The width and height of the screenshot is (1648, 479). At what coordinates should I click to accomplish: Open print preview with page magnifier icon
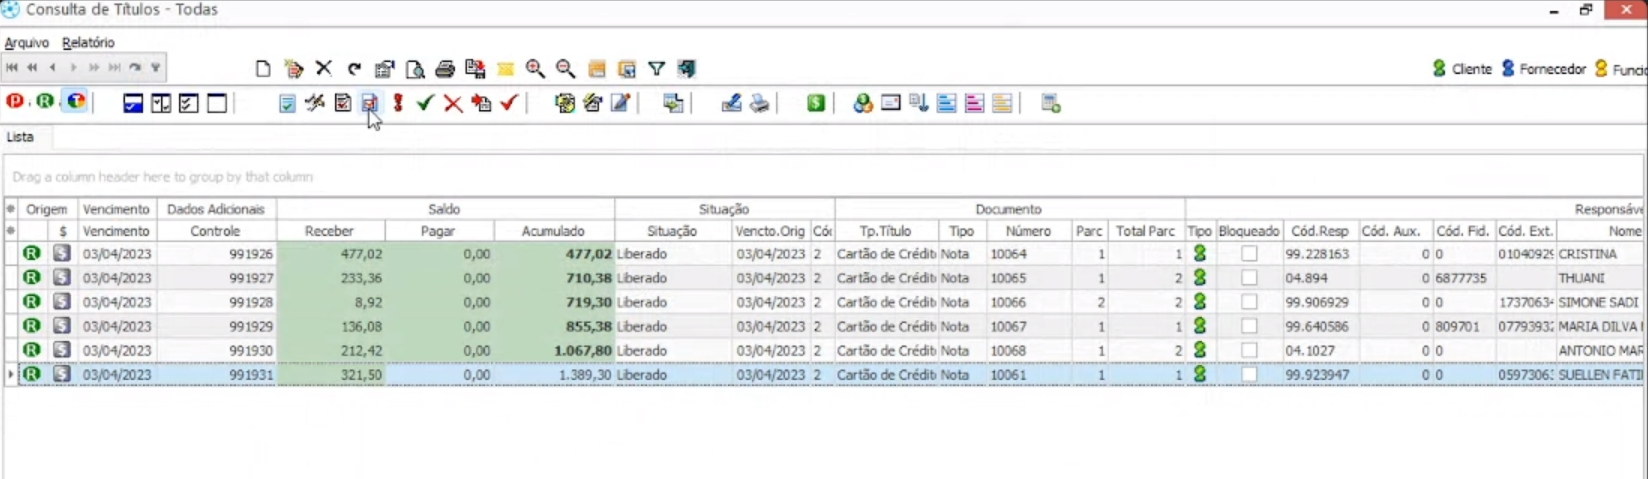(415, 69)
